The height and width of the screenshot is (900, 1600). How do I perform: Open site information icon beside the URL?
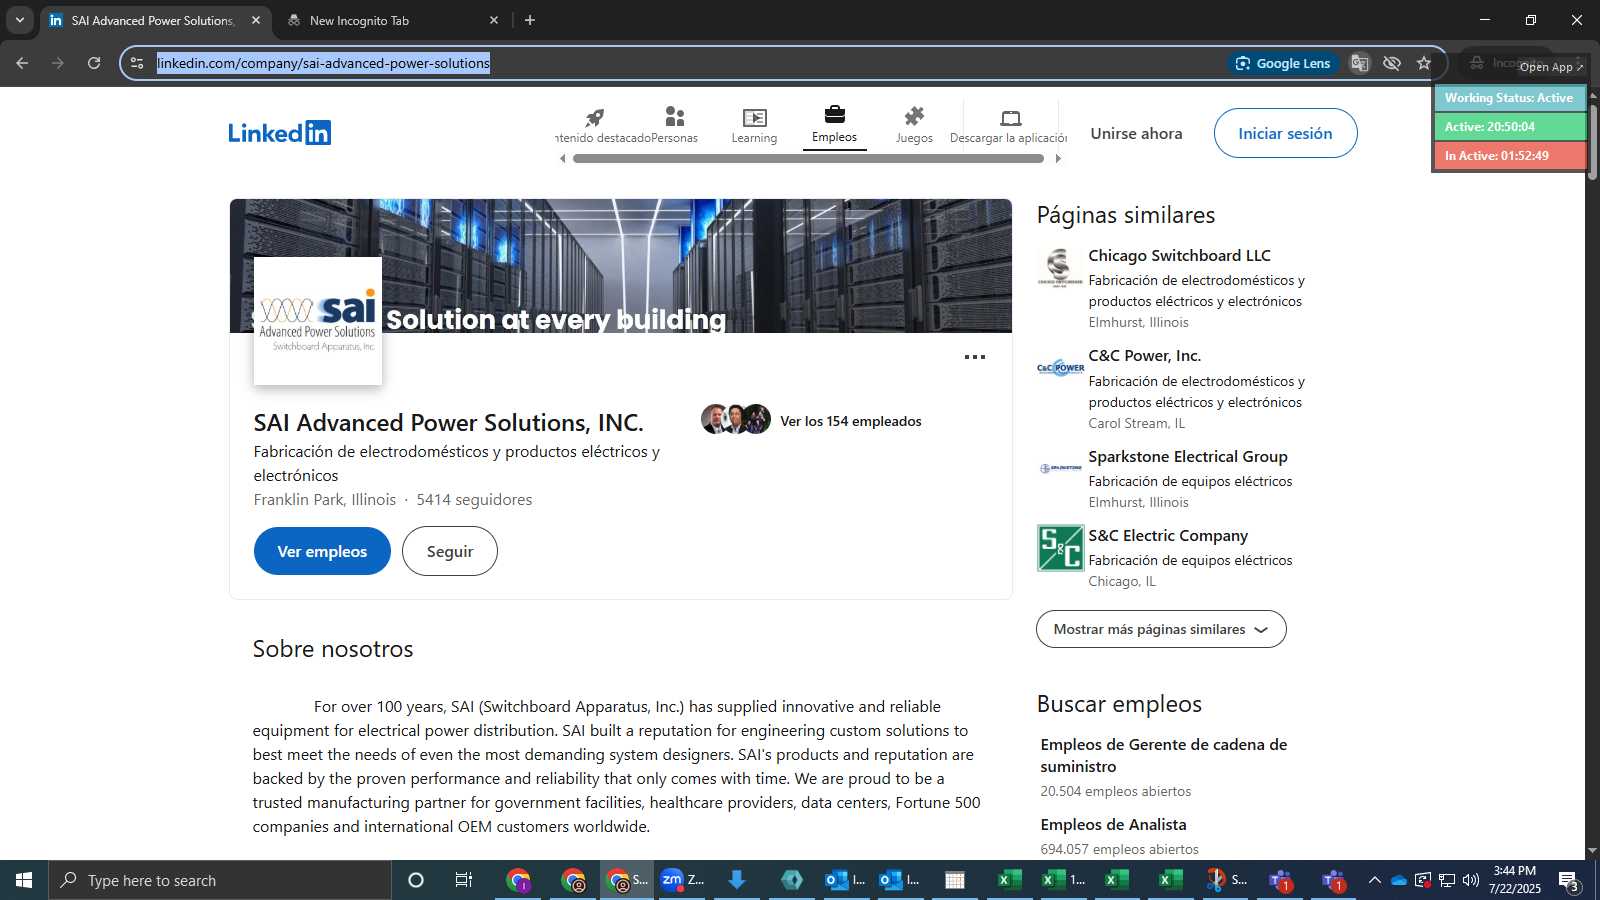pos(137,63)
